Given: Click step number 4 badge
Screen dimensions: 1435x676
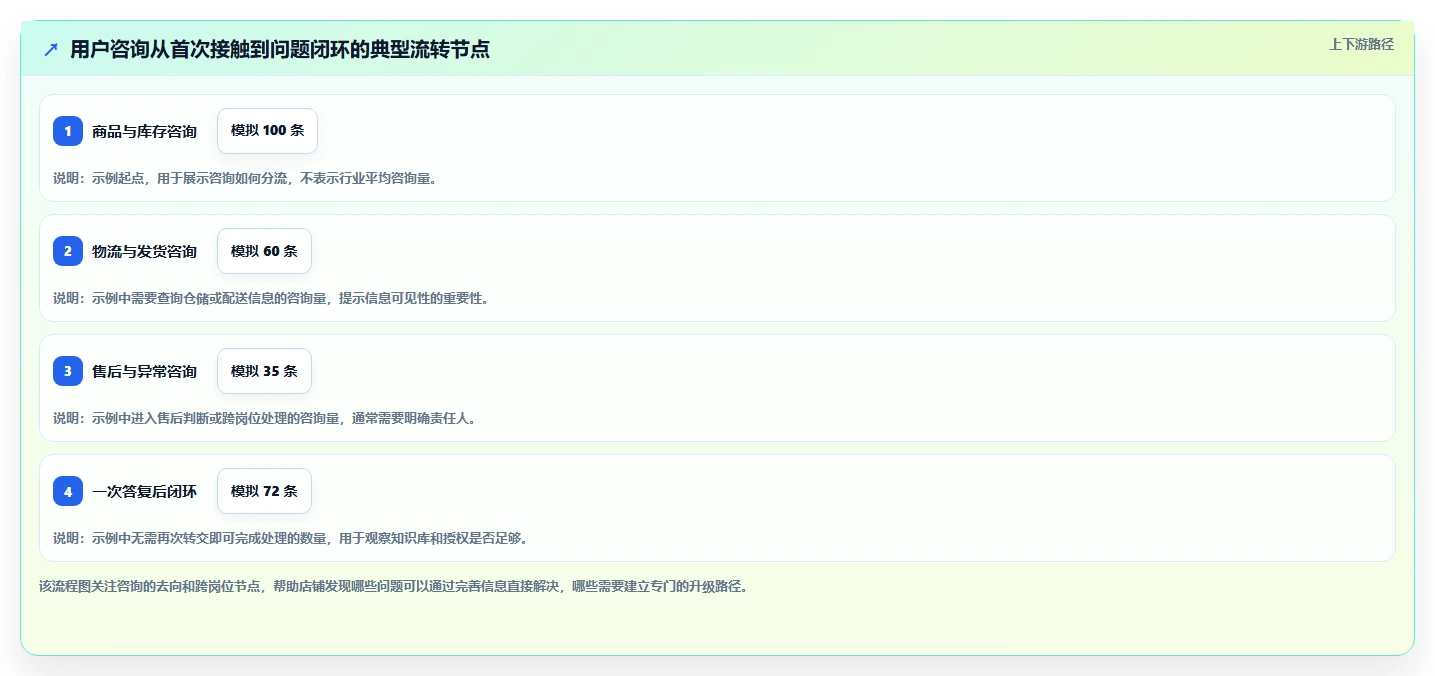Looking at the screenshot, I should pyautogui.click(x=68, y=491).
